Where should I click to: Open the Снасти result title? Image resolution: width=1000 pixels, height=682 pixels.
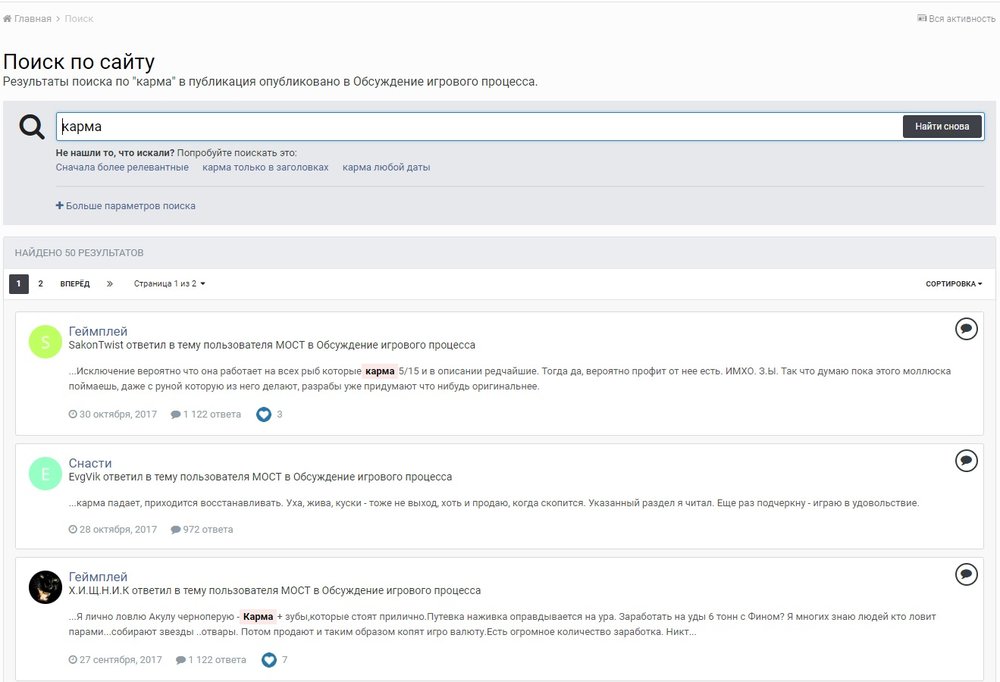click(90, 463)
